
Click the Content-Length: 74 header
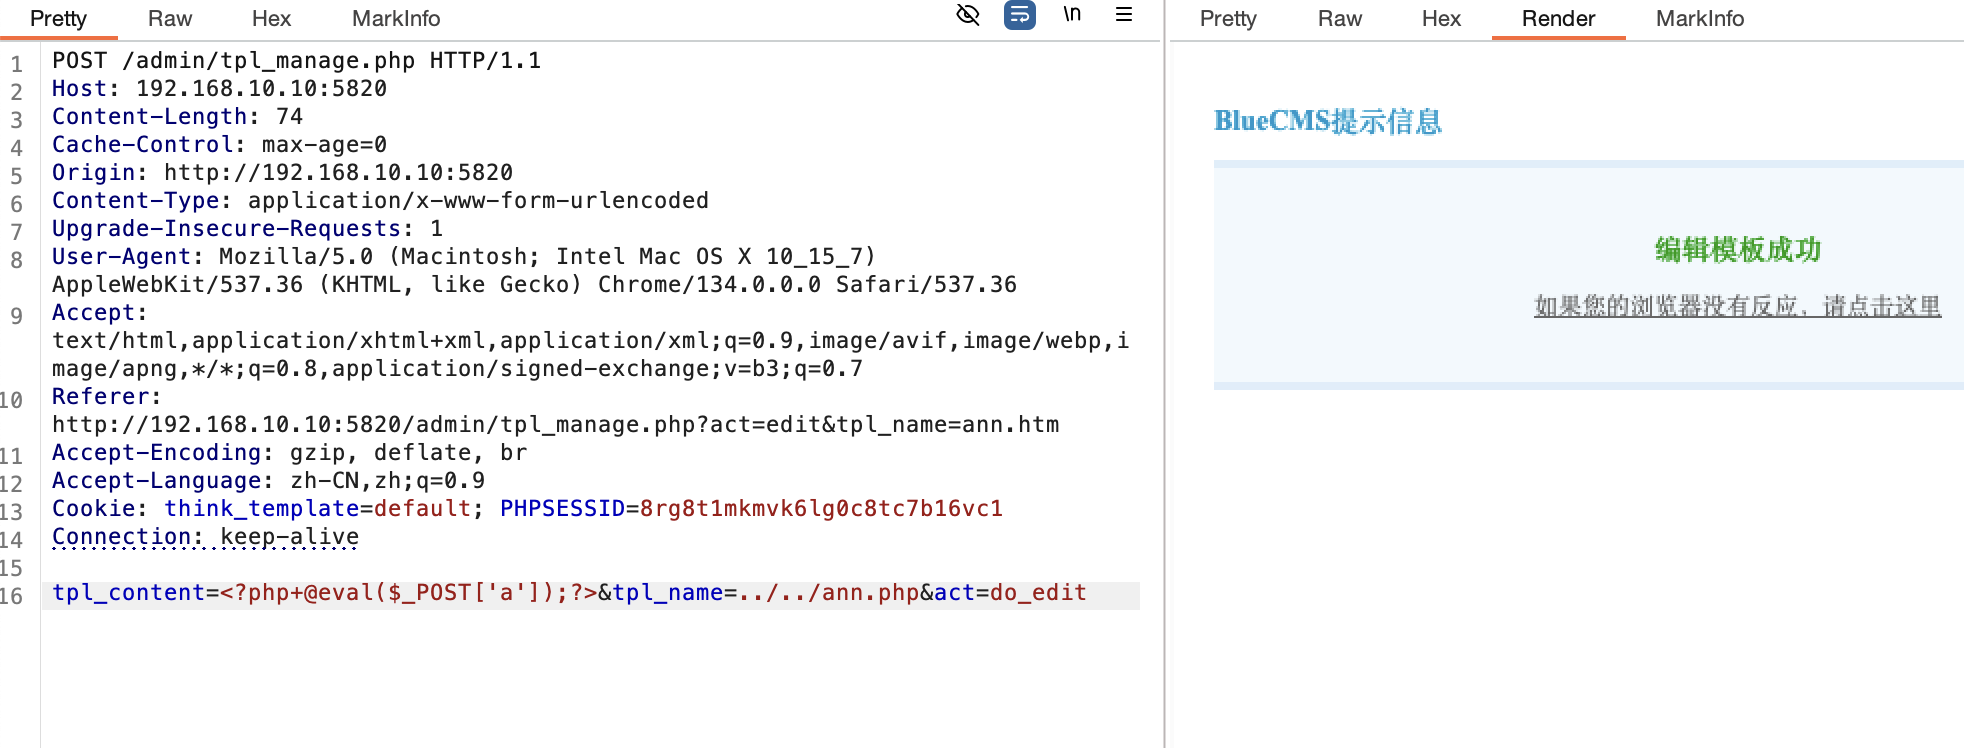pos(177,117)
